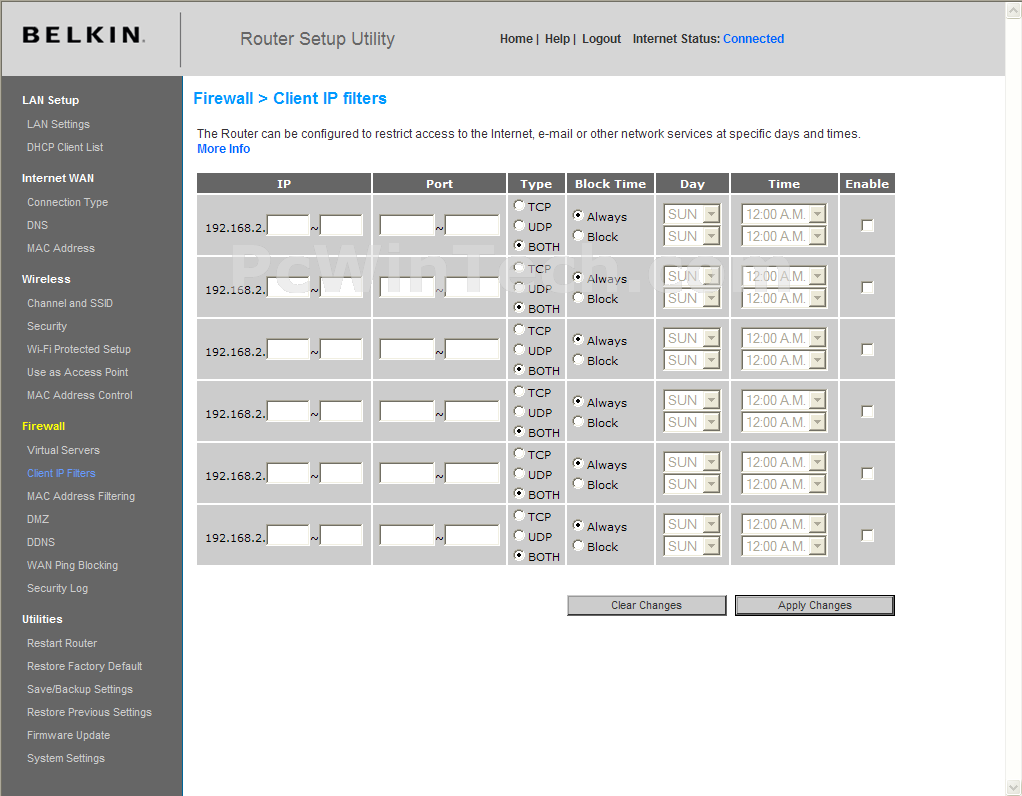Go to Home link in header
1022x796 pixels.
pos(516,38)
